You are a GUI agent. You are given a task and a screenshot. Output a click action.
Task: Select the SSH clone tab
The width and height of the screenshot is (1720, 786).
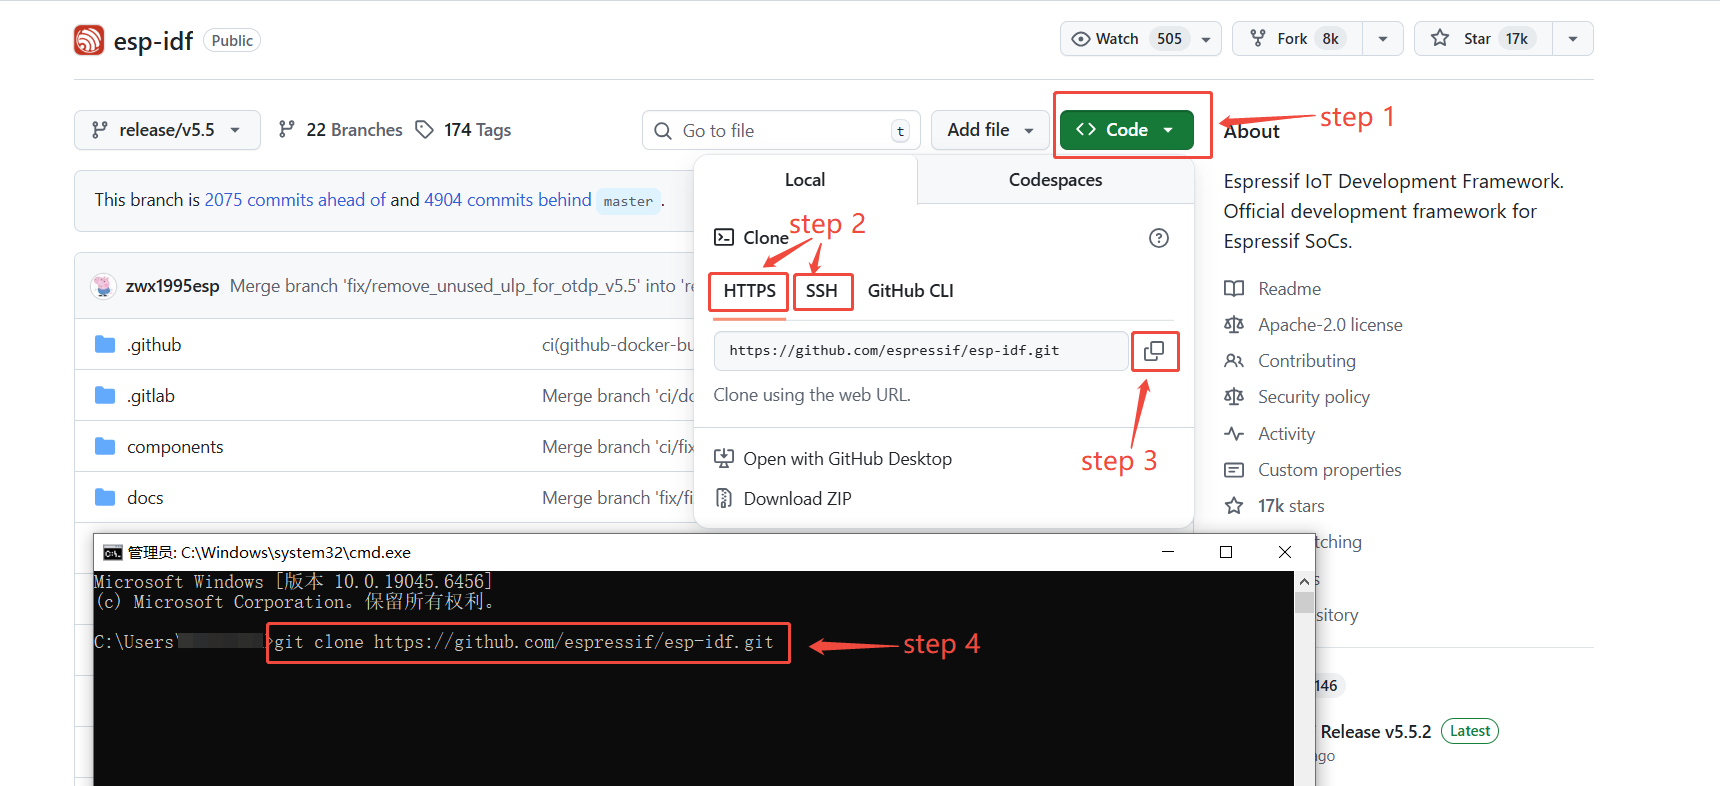coord(821,291)
